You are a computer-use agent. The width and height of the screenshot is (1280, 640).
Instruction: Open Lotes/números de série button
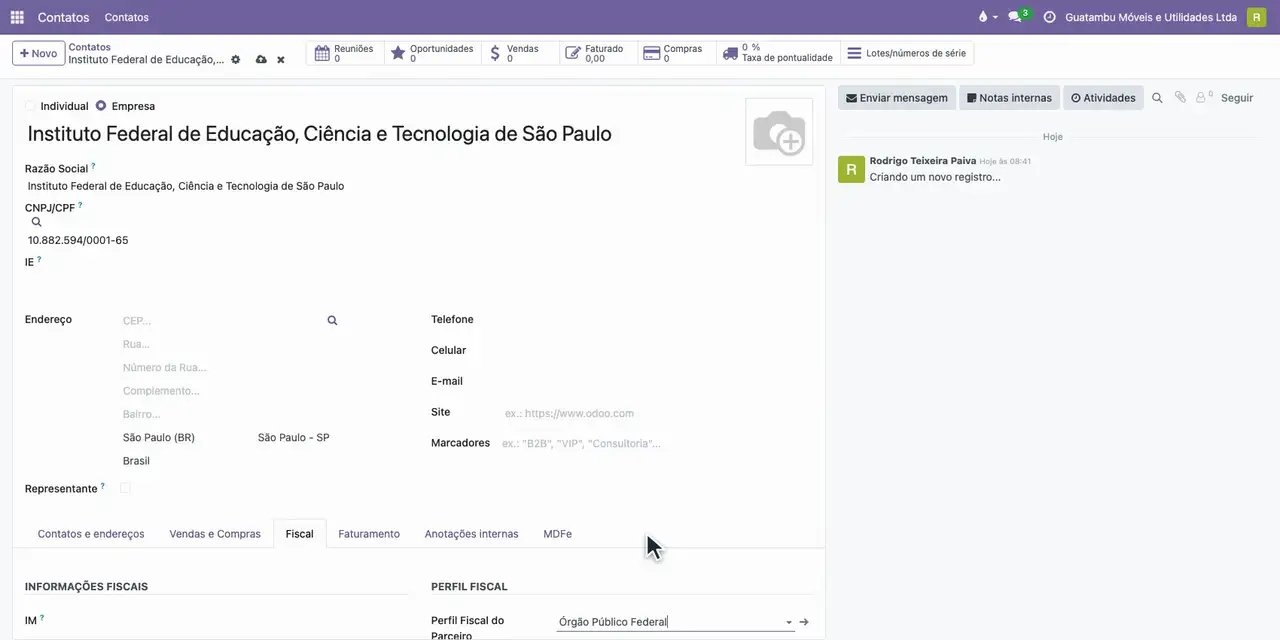coord(906,53)
